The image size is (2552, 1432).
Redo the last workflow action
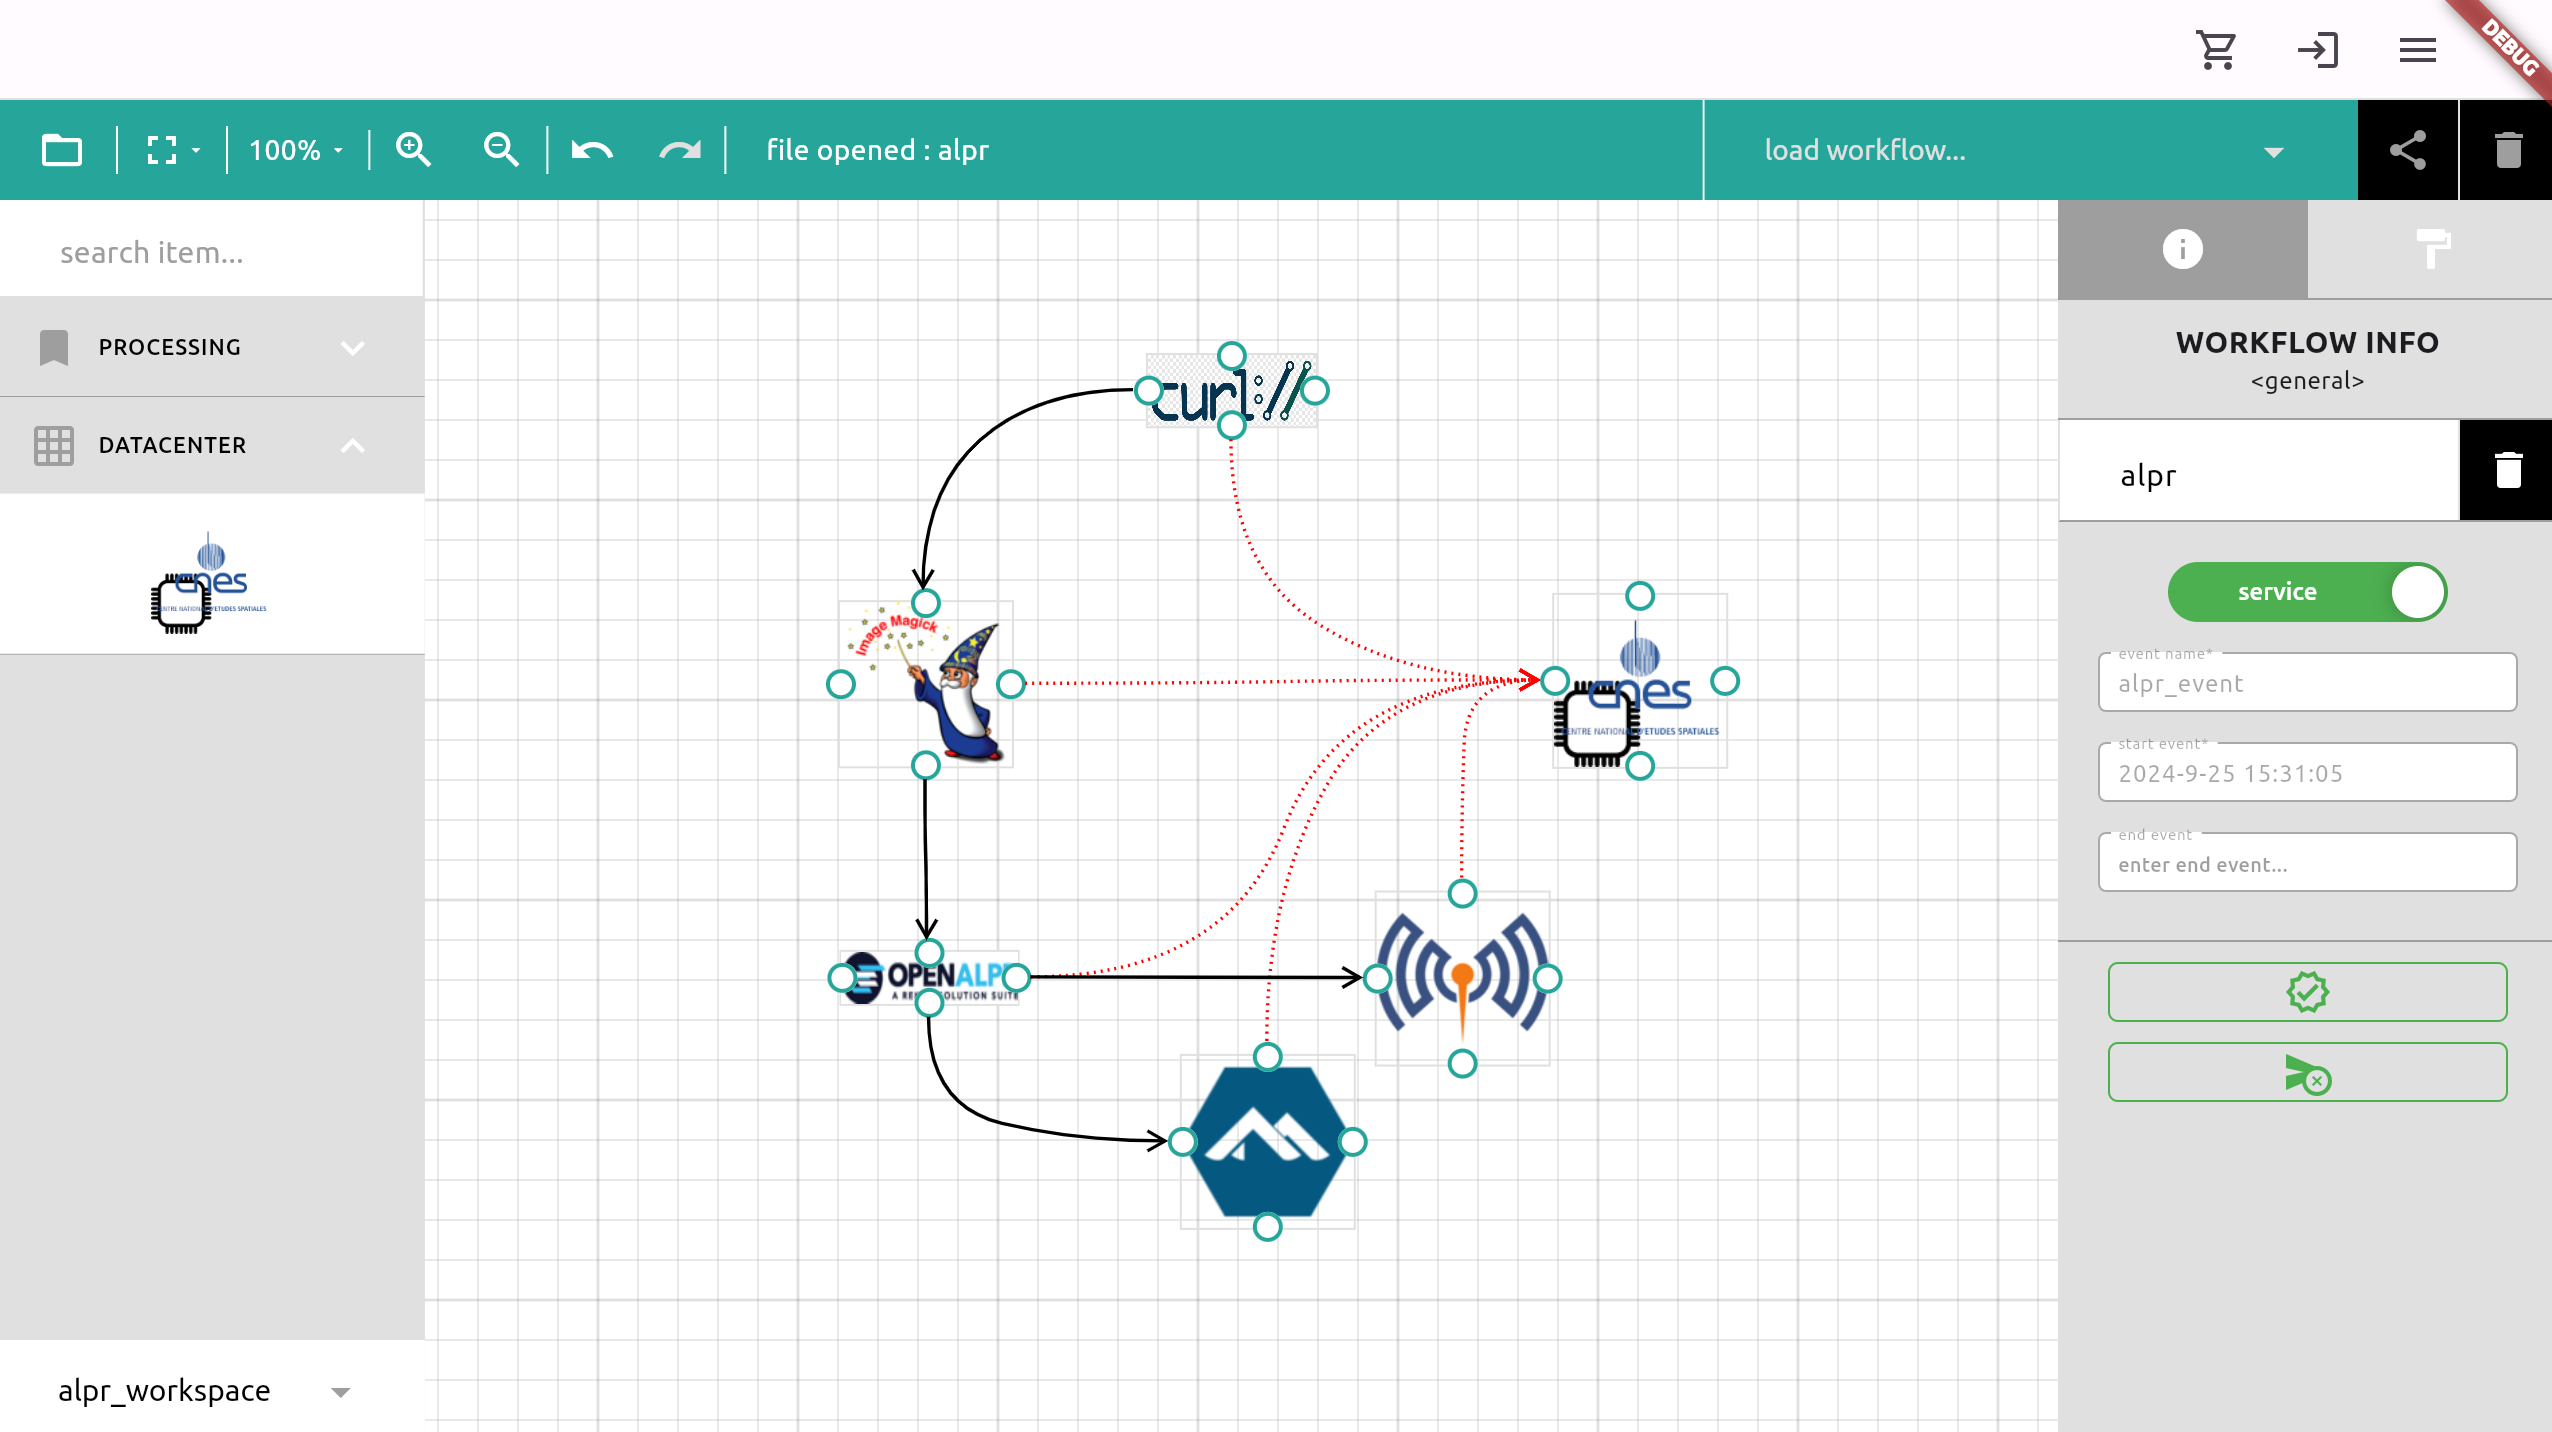(x=680, y=150)
